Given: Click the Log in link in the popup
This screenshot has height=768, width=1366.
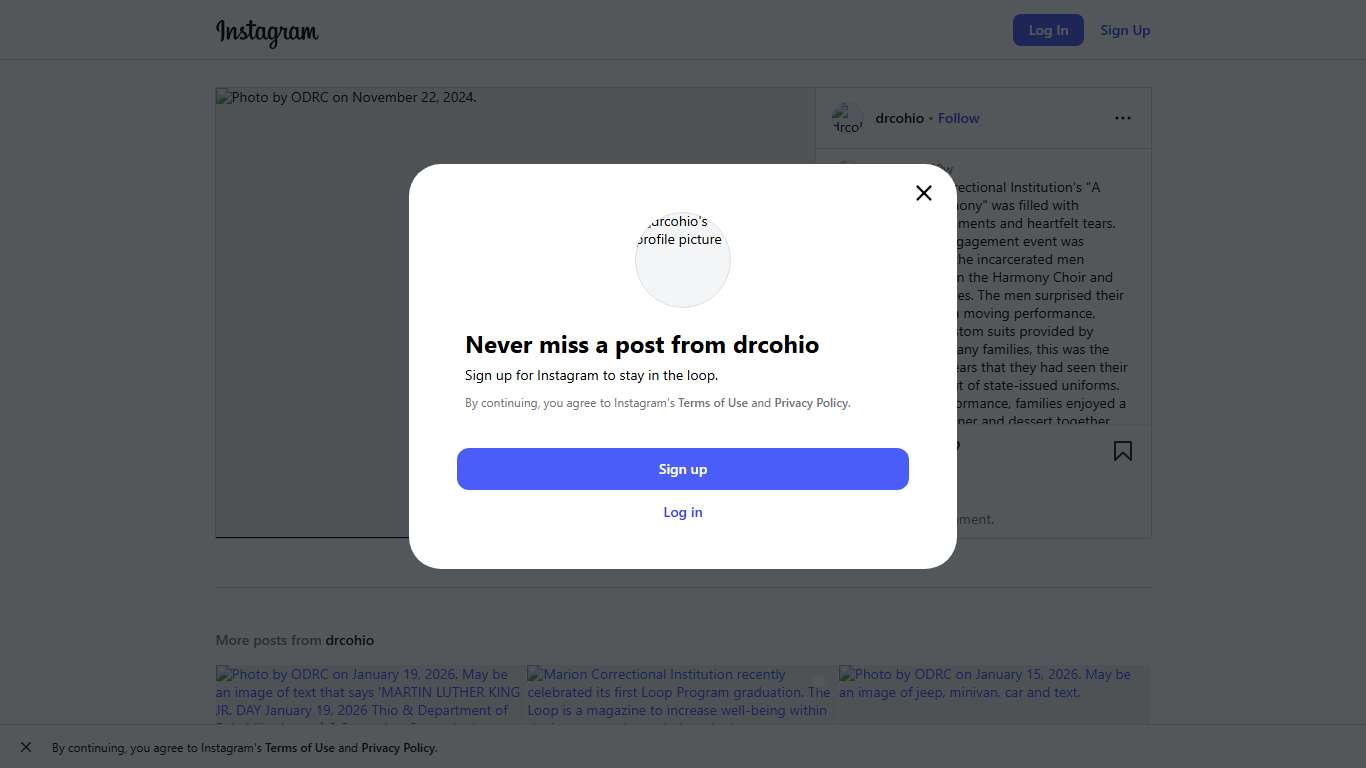Looking at the screenshot, I should click(x=683, y=512).
